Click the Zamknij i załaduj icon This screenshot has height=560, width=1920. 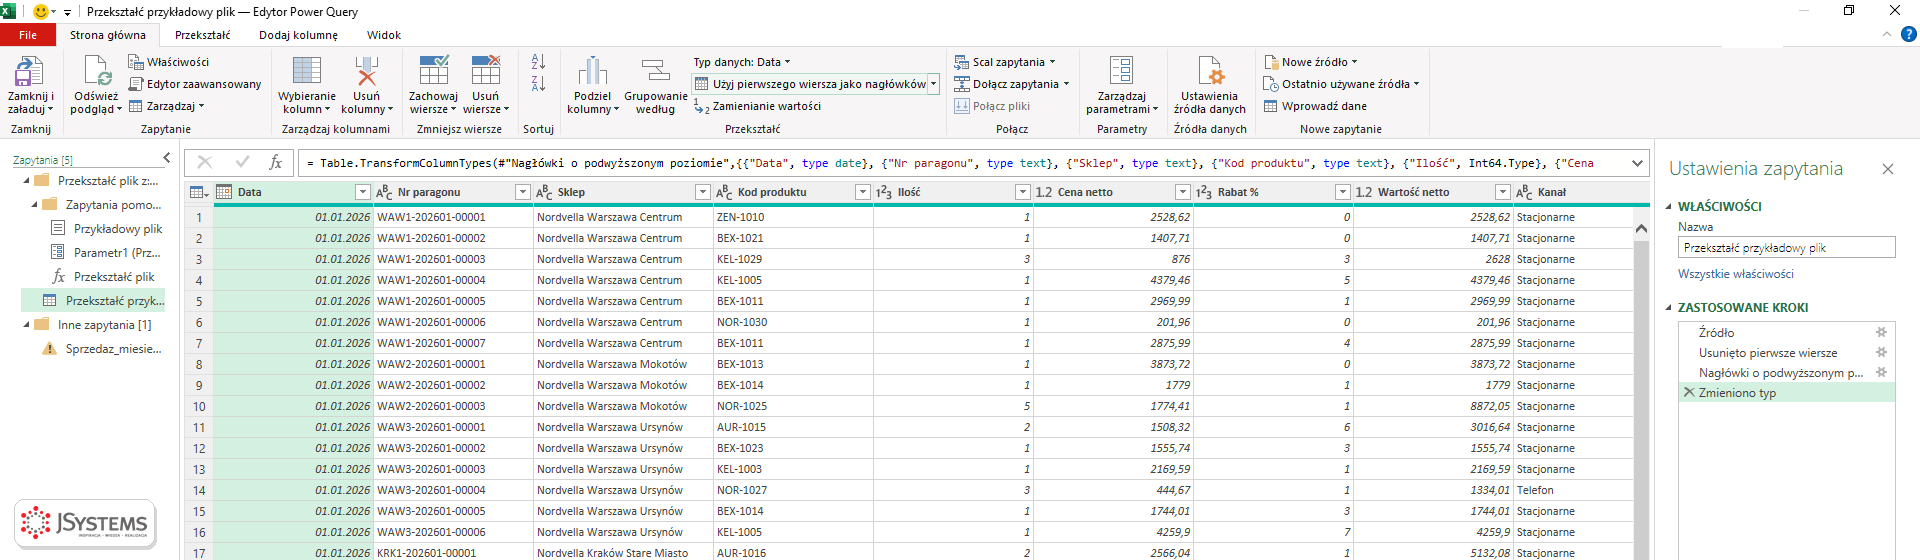(30, 72)
